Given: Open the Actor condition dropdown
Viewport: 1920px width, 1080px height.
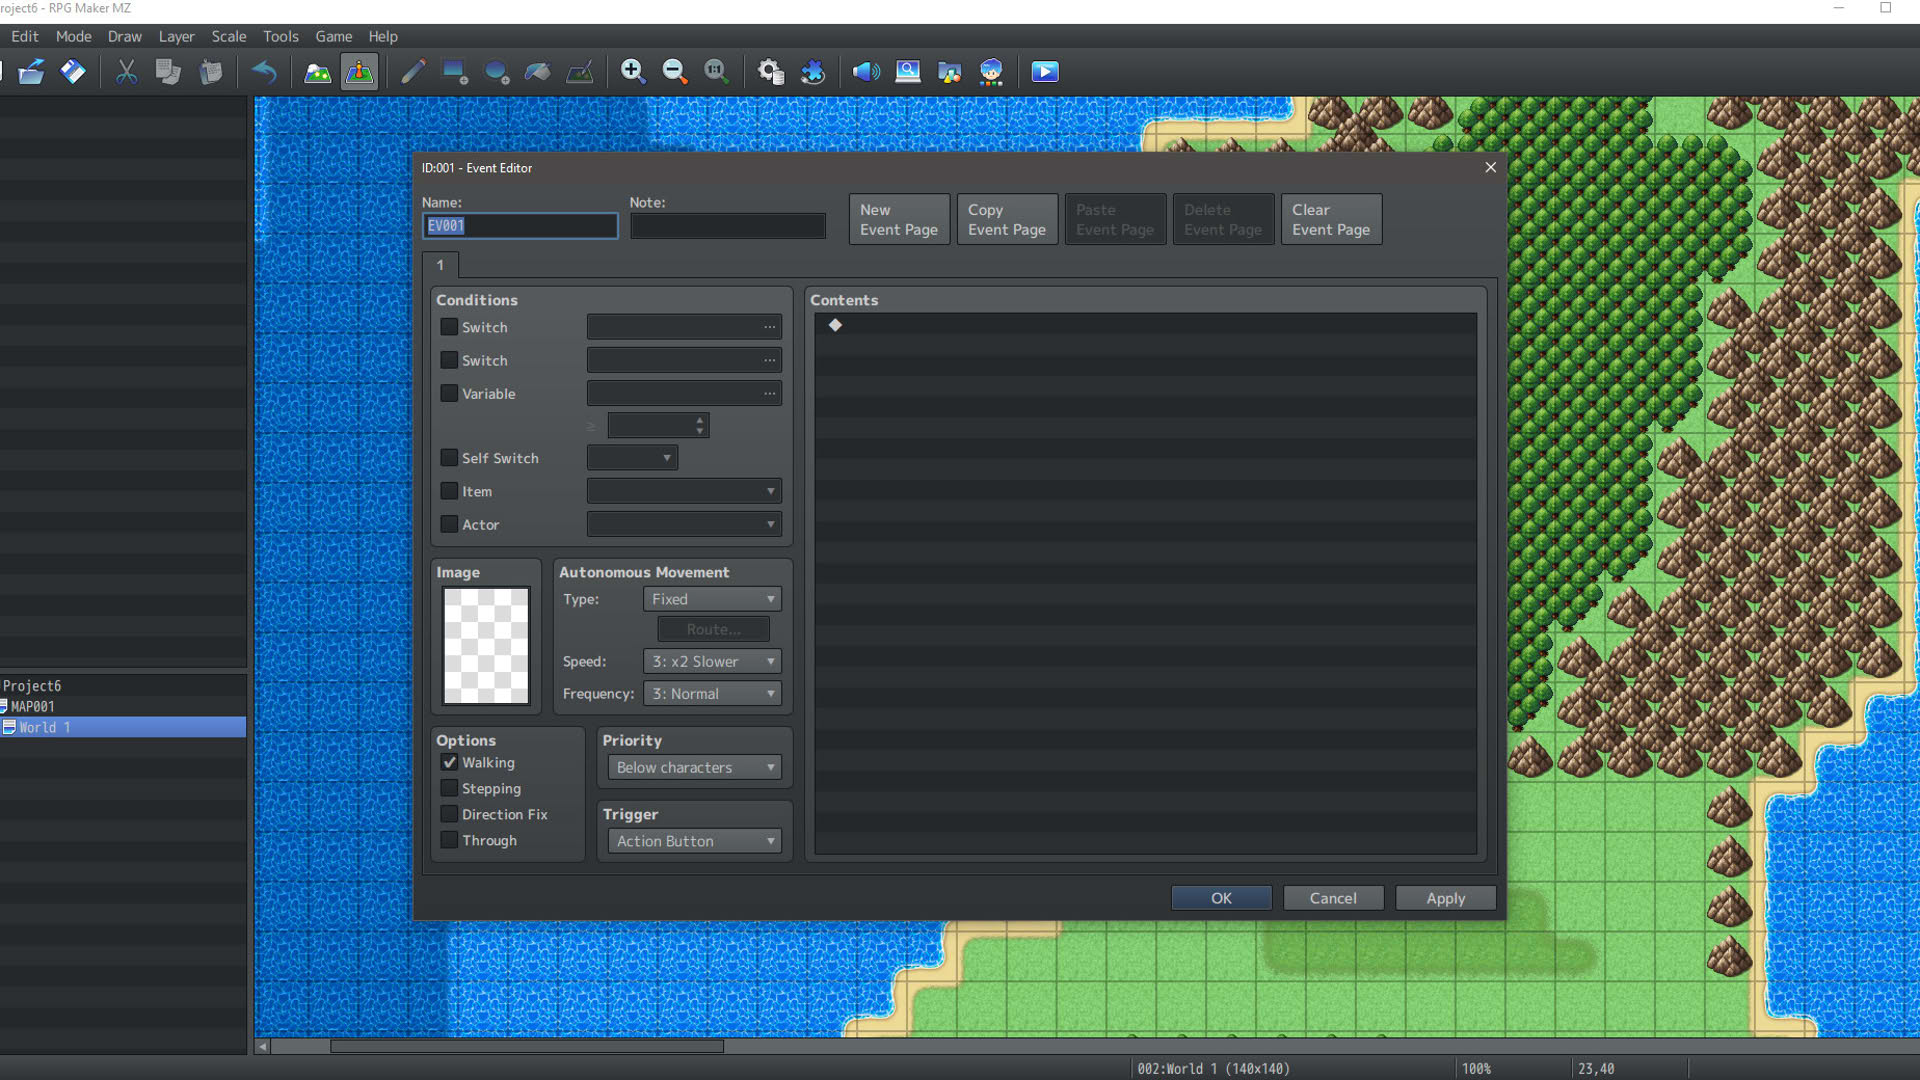Looking at the screenshot, I should coord(684,524).
